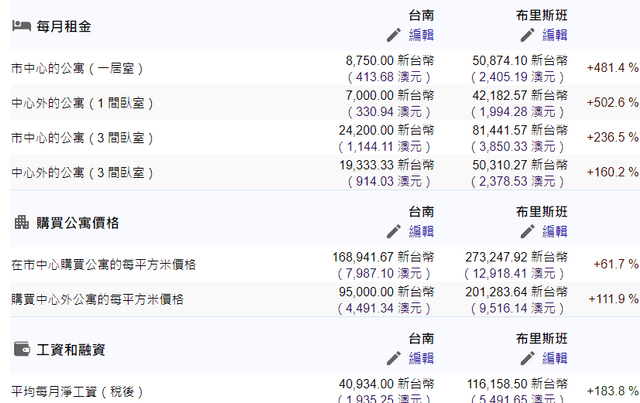
Task: Click the value 4,491.34 澳元
Action: point(384,308)
